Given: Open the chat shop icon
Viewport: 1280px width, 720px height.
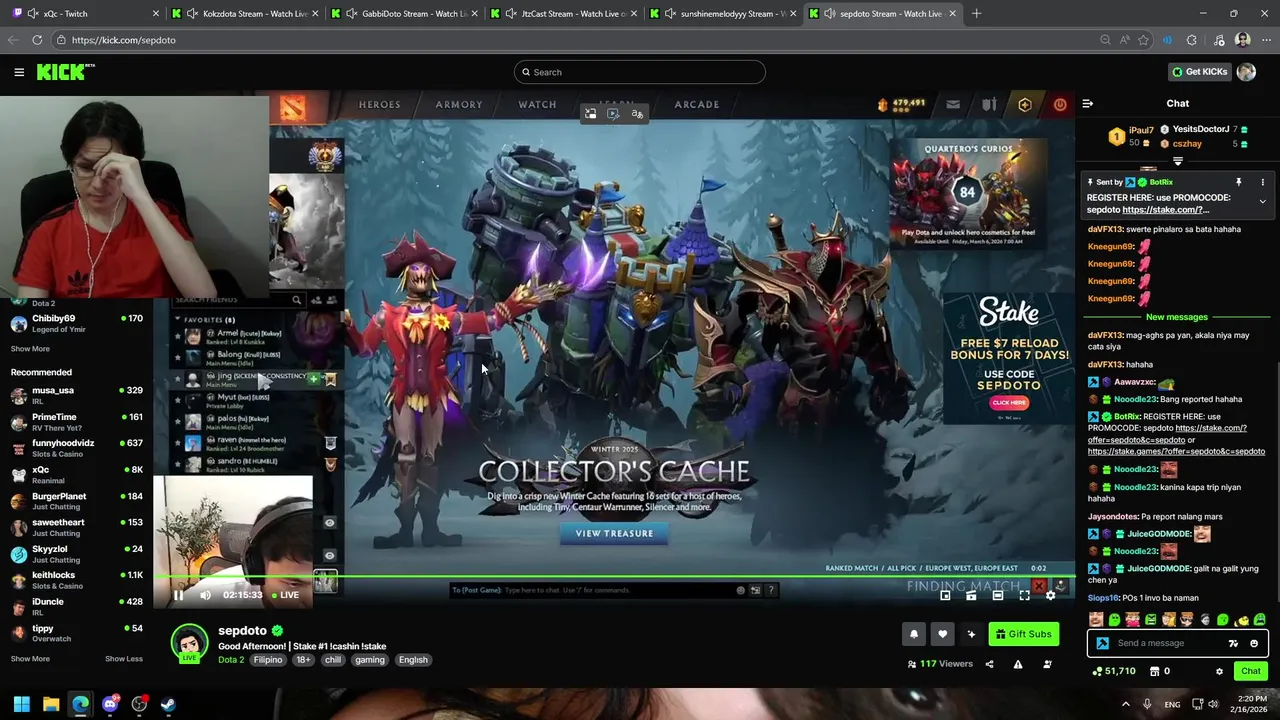Looking at the screenshot, I should point(1155,671).
